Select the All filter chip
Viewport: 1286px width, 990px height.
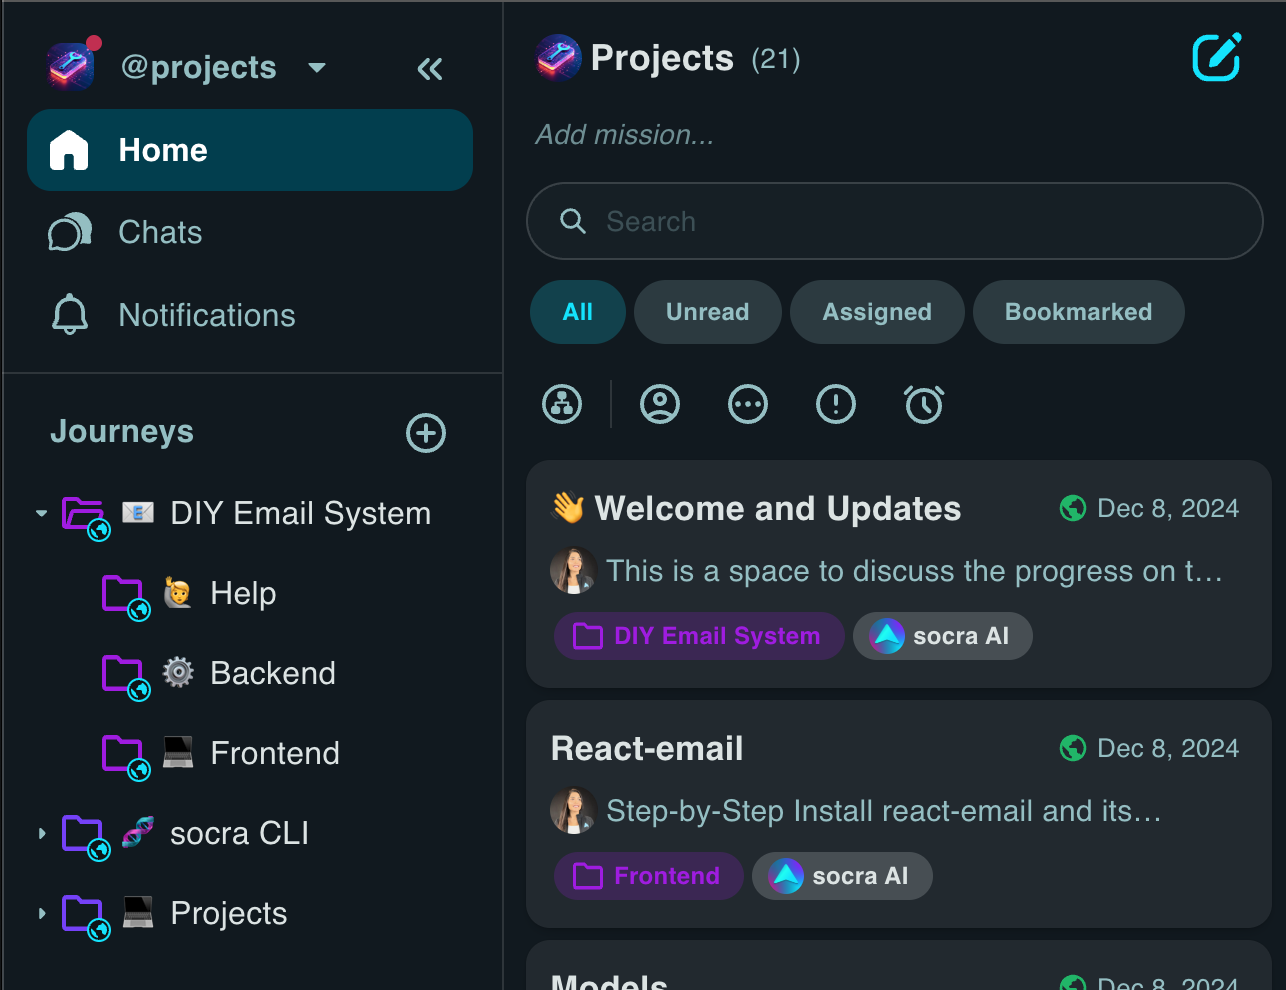pos(577,312)
